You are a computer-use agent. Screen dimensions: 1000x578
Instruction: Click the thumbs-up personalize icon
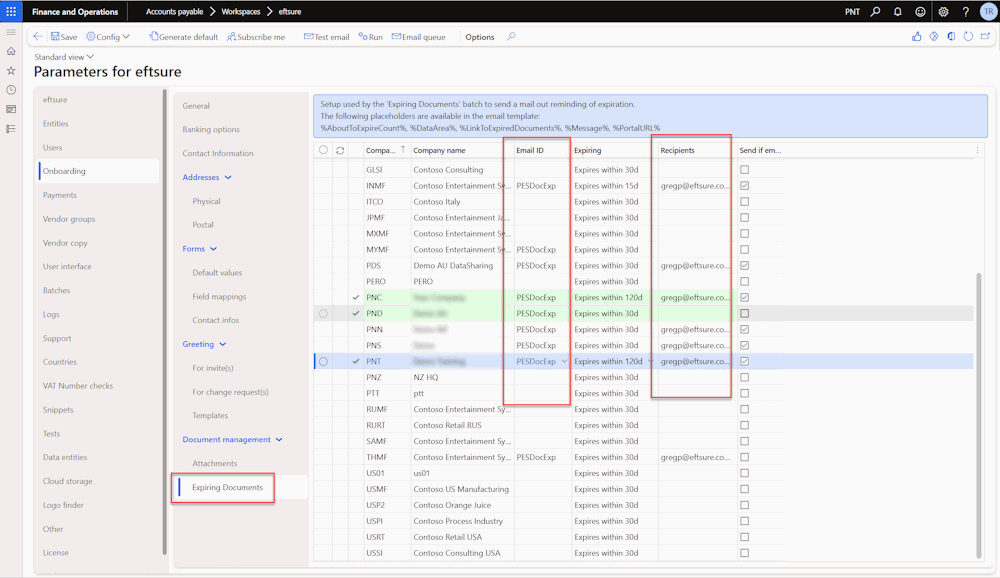click(x=916, y=36)
